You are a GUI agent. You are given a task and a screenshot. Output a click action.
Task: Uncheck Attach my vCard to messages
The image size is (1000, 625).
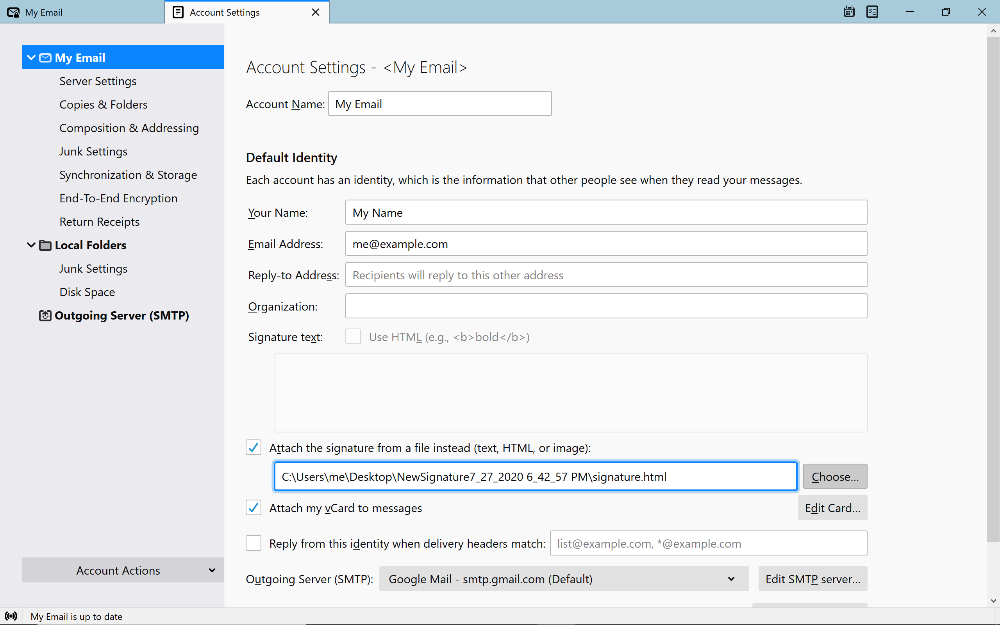coord(254,508)
